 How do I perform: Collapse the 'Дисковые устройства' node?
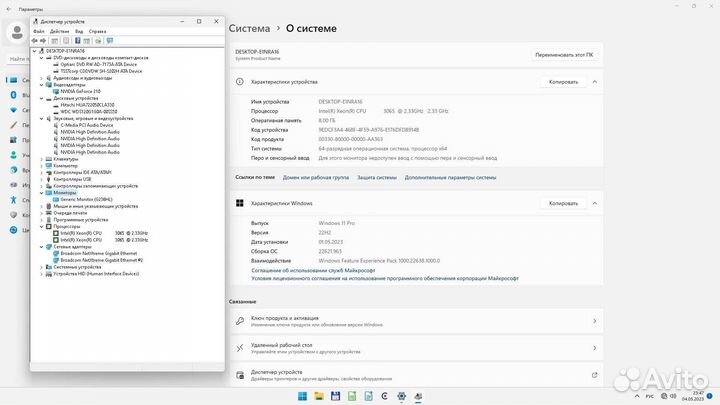[x=41, y=98]
